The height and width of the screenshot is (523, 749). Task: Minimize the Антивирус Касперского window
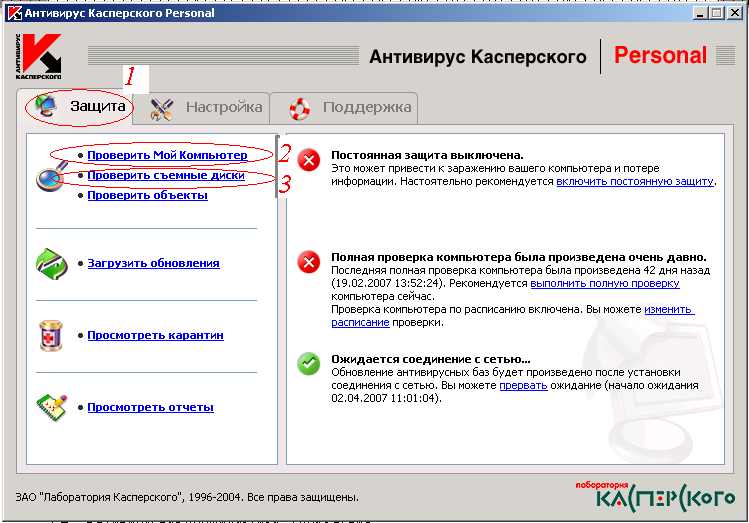coord(700,13)
